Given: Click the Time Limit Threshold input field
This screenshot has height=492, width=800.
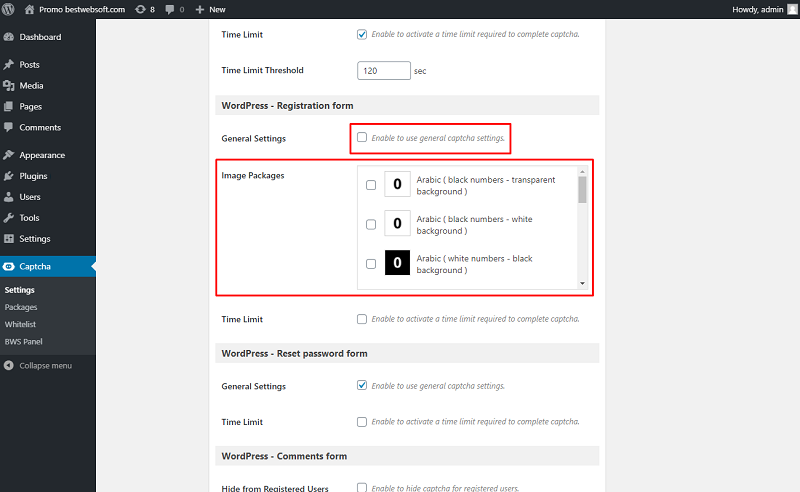Looking at the screenshot, I should point(384,70).
